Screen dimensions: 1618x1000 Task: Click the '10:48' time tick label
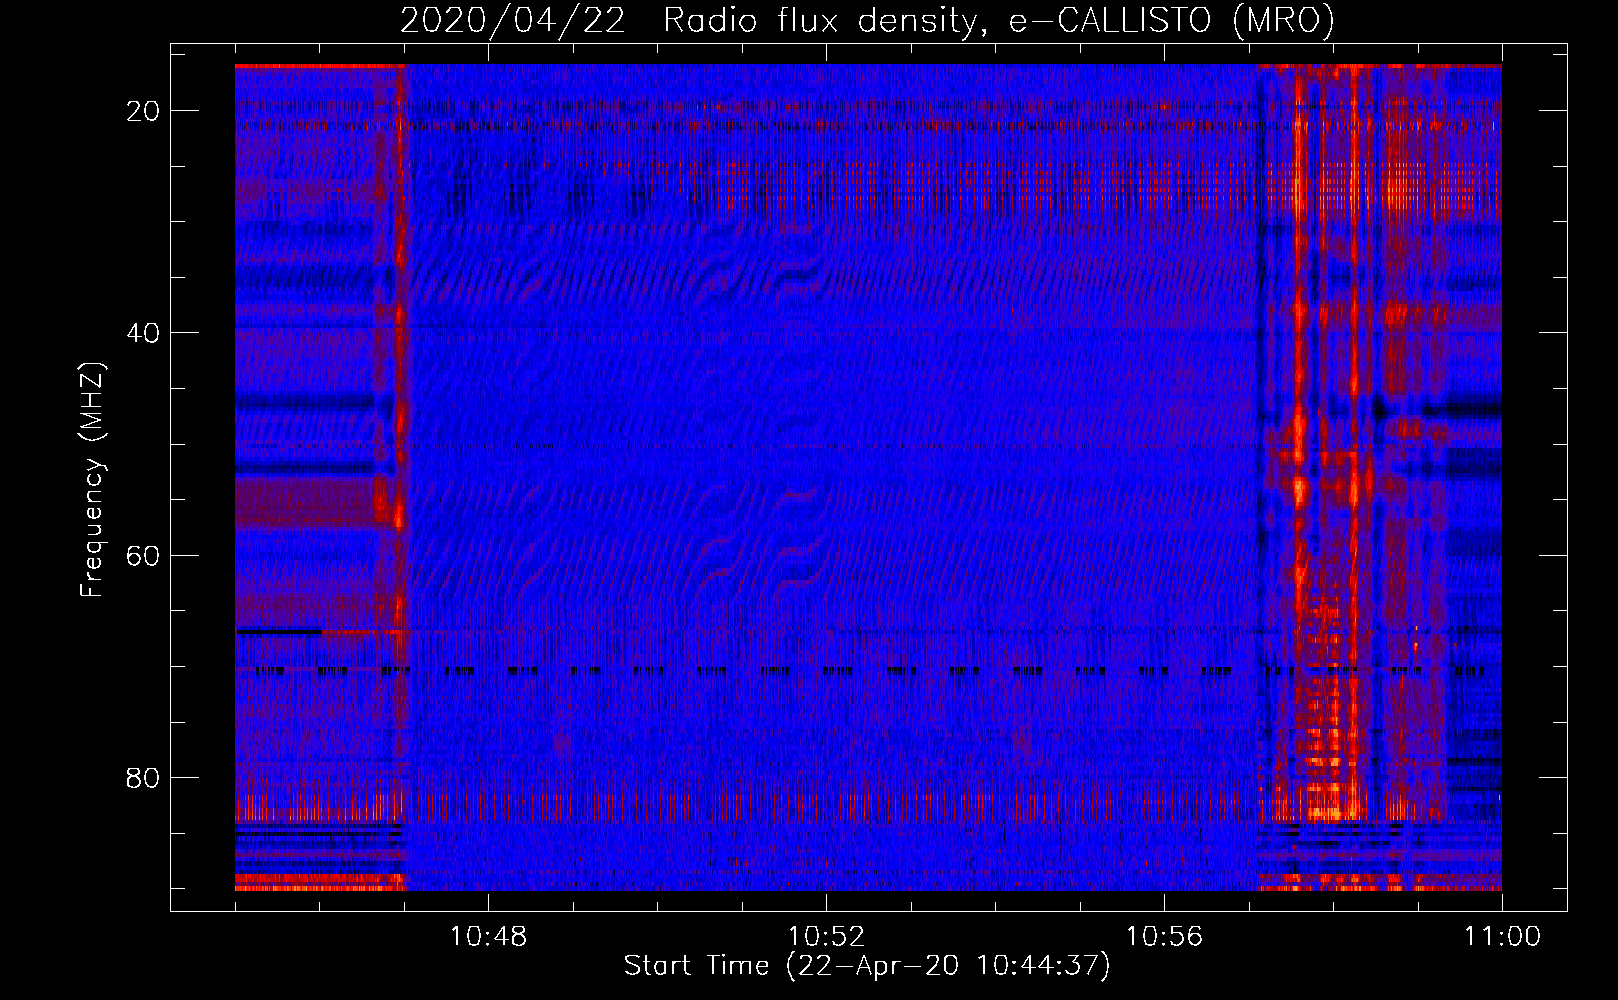tap(488, 937)
